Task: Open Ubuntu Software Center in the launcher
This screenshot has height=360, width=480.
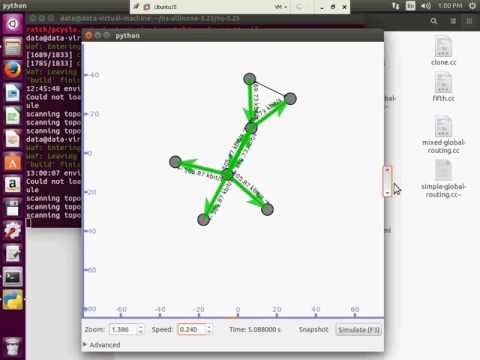Action: pos(13,161)
